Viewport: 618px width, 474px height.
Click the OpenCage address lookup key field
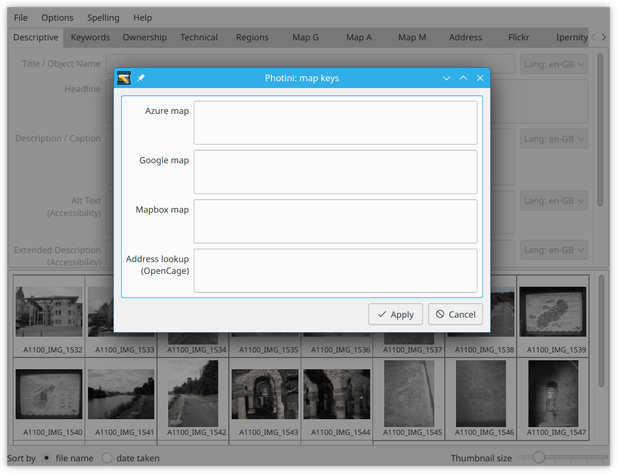coord(335,271)
